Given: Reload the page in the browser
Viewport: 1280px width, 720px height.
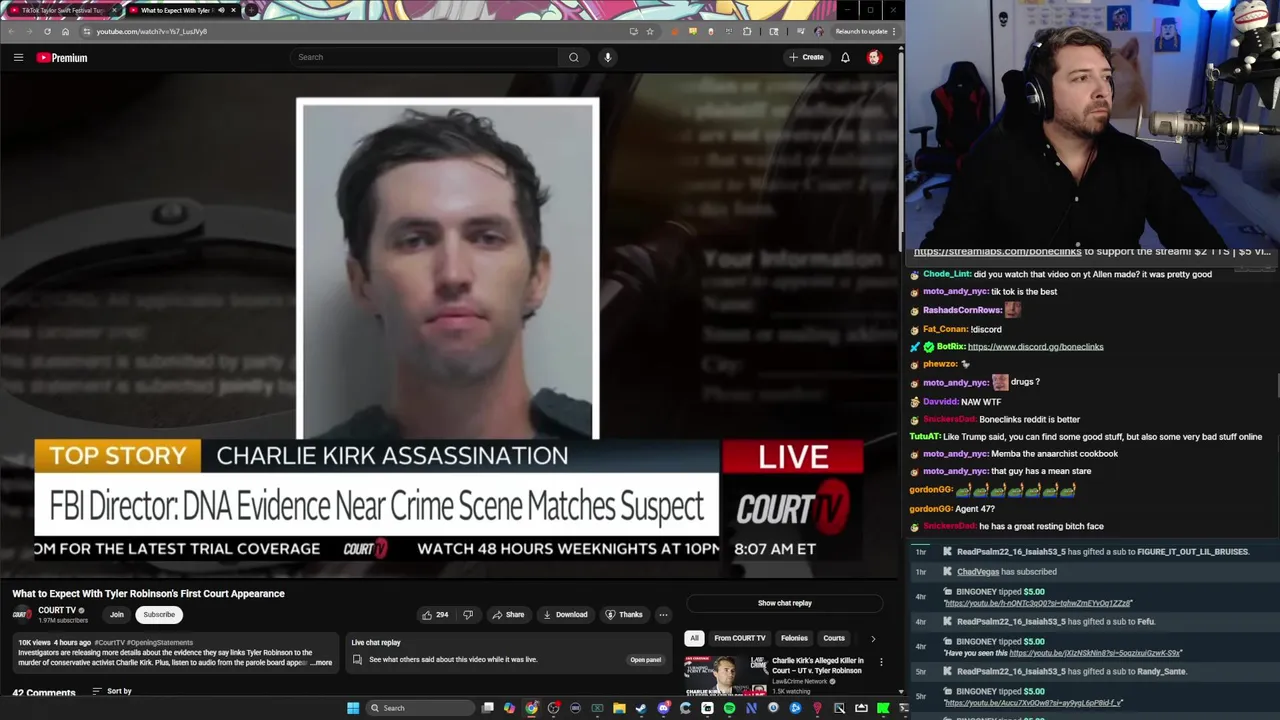Looking at the screenshot, I should (x=47, y=31).
